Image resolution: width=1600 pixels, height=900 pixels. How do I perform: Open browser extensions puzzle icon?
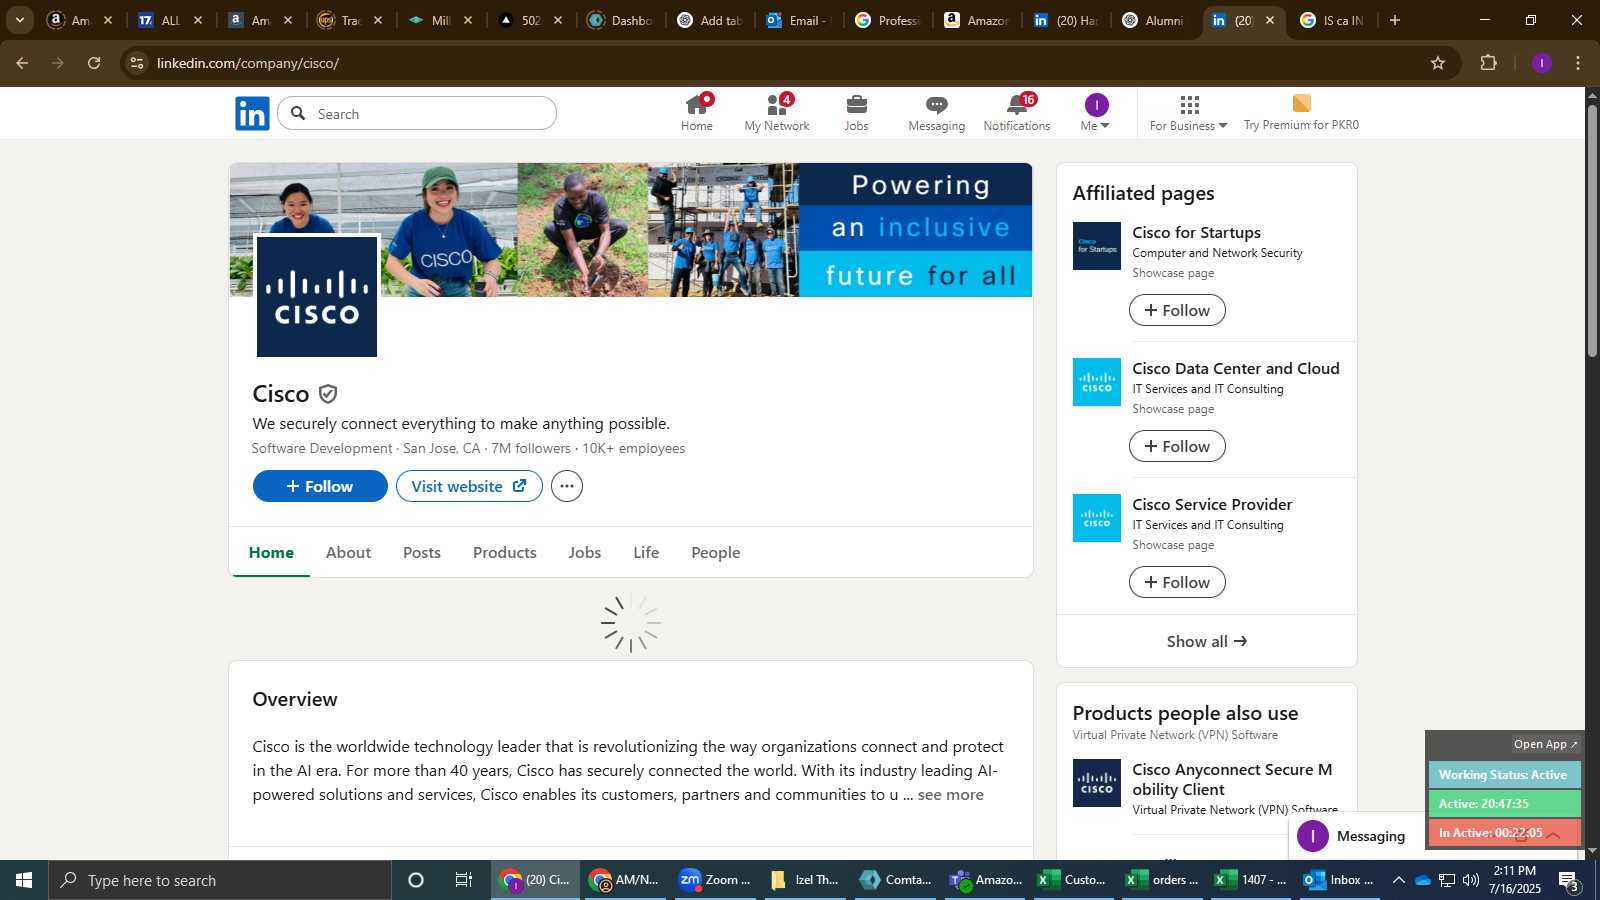coord(1488,63)
